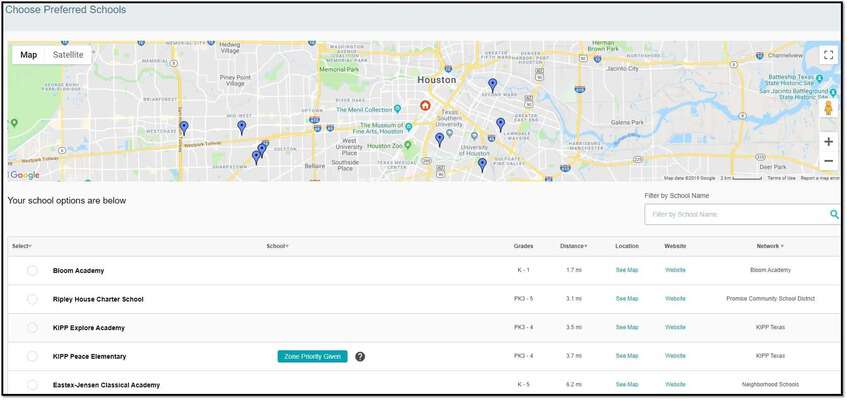Open See Map for Eastex-Jensen Academy
847x400 pixels.
coord(627,384)
